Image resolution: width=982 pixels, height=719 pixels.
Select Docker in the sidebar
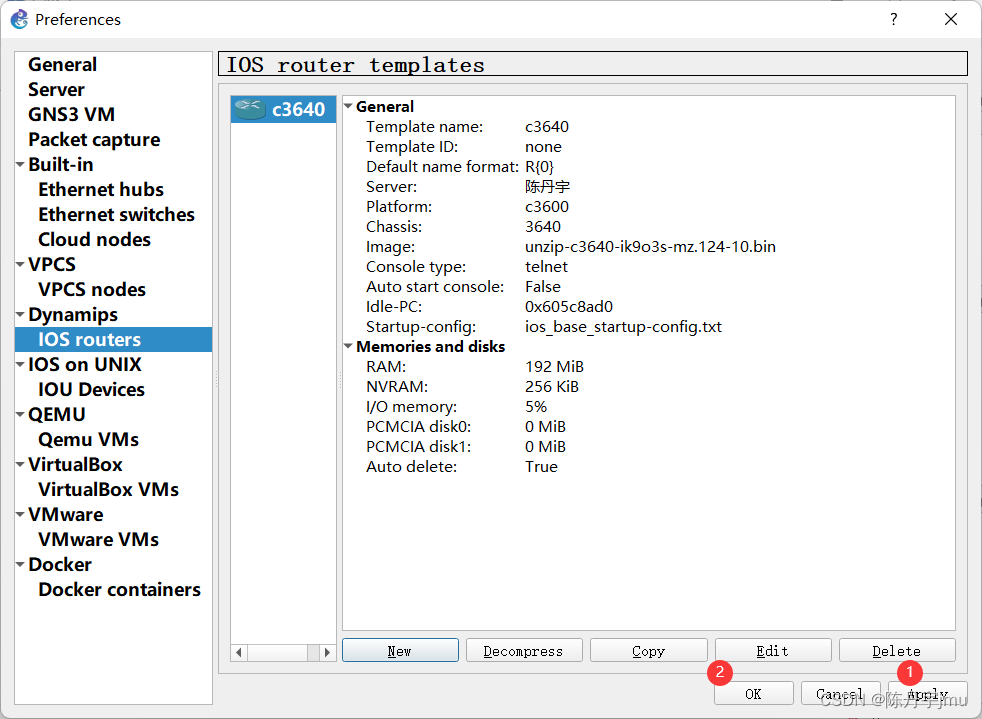(60, 565)
